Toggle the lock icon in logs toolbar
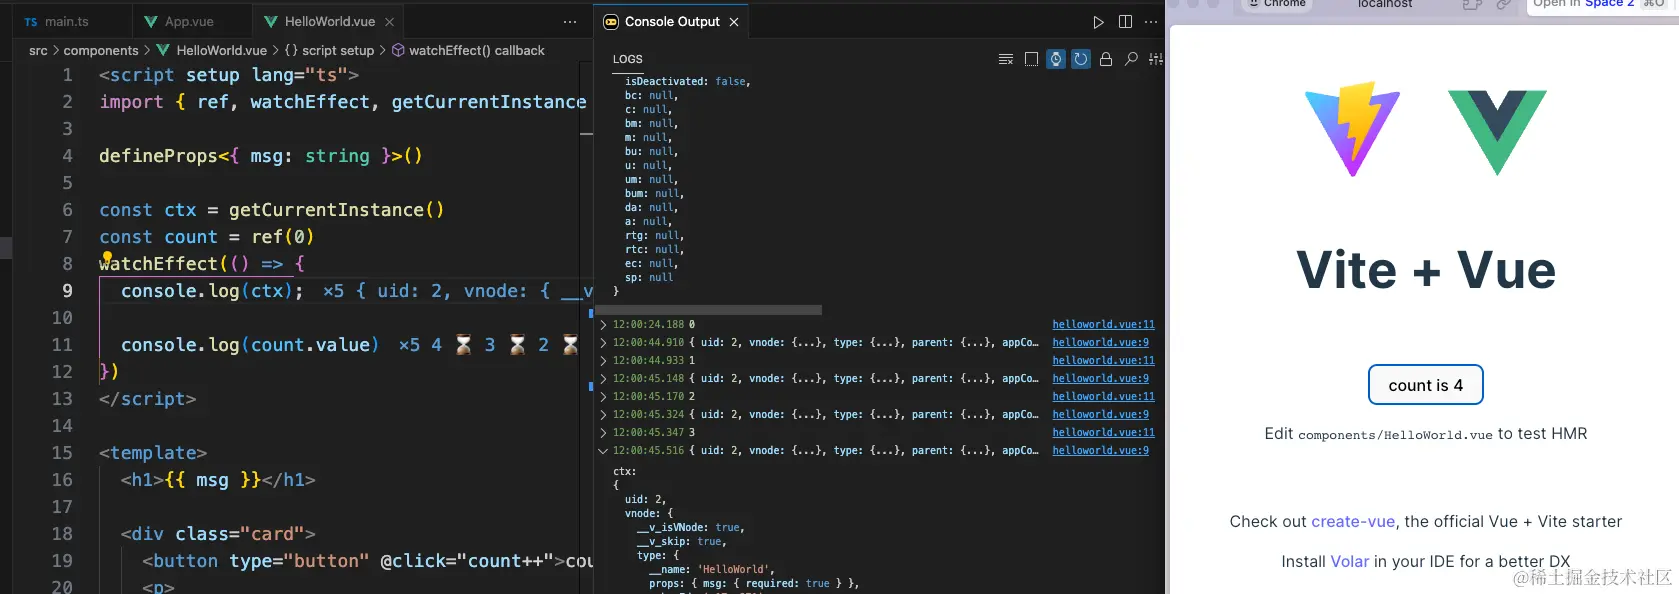1679x594 pixels. [1106, 59]
